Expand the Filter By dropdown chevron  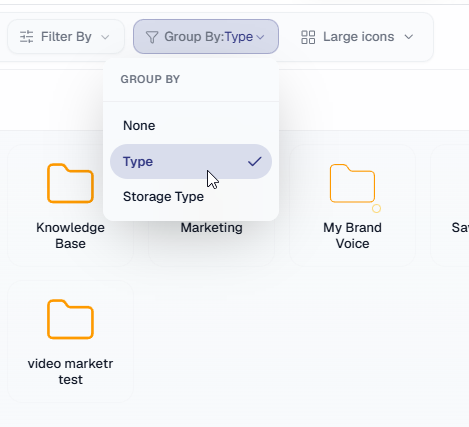[x=105, y=37]
